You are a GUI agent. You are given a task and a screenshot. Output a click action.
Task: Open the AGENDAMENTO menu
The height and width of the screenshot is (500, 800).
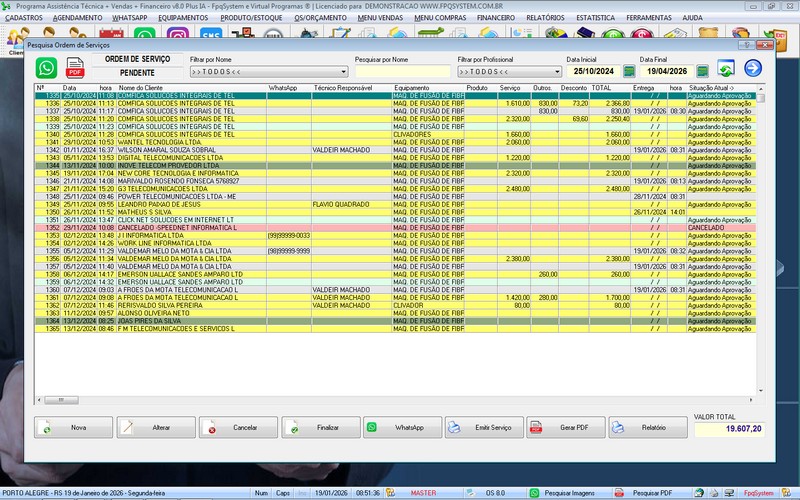pyautogui.click(x=78, y=18)
